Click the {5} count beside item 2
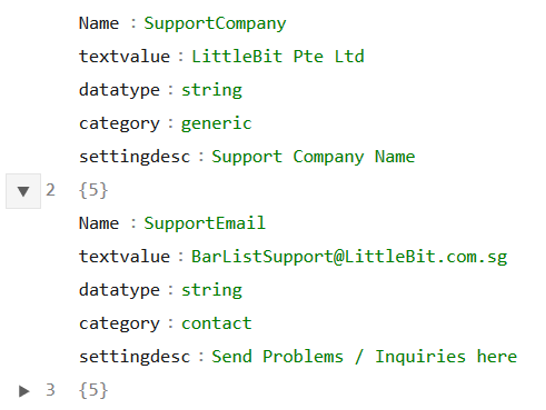Screen dimensions: 546x410 click(x=93, y=191)
